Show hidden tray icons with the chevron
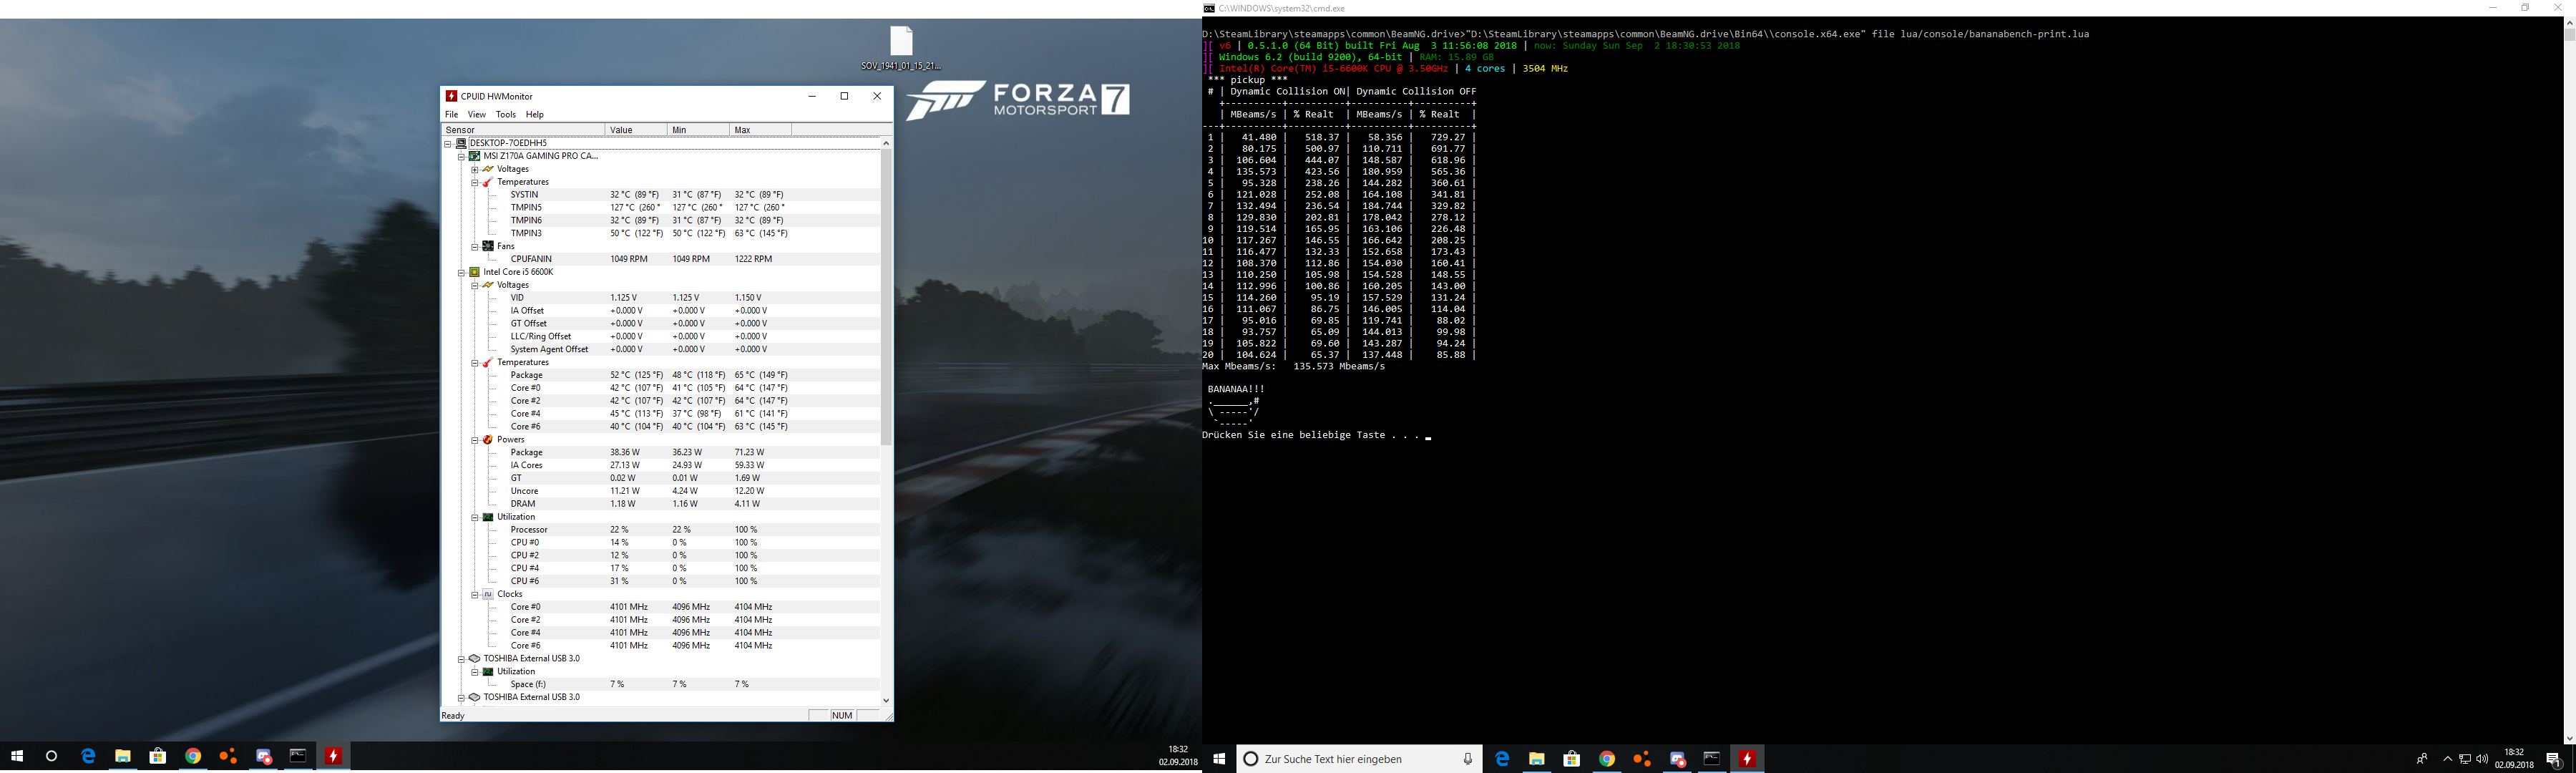The width and height of the screenshot is (2576, 773). click(2447, 759)
